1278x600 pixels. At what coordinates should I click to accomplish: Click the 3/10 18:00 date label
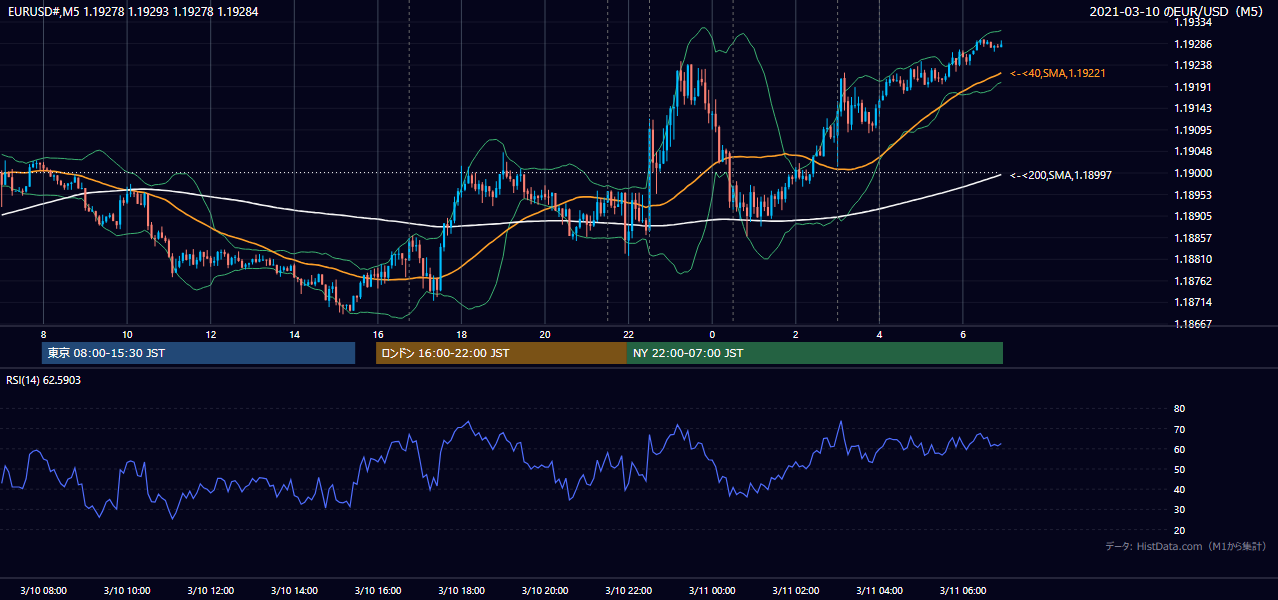[x=461, y=591]
